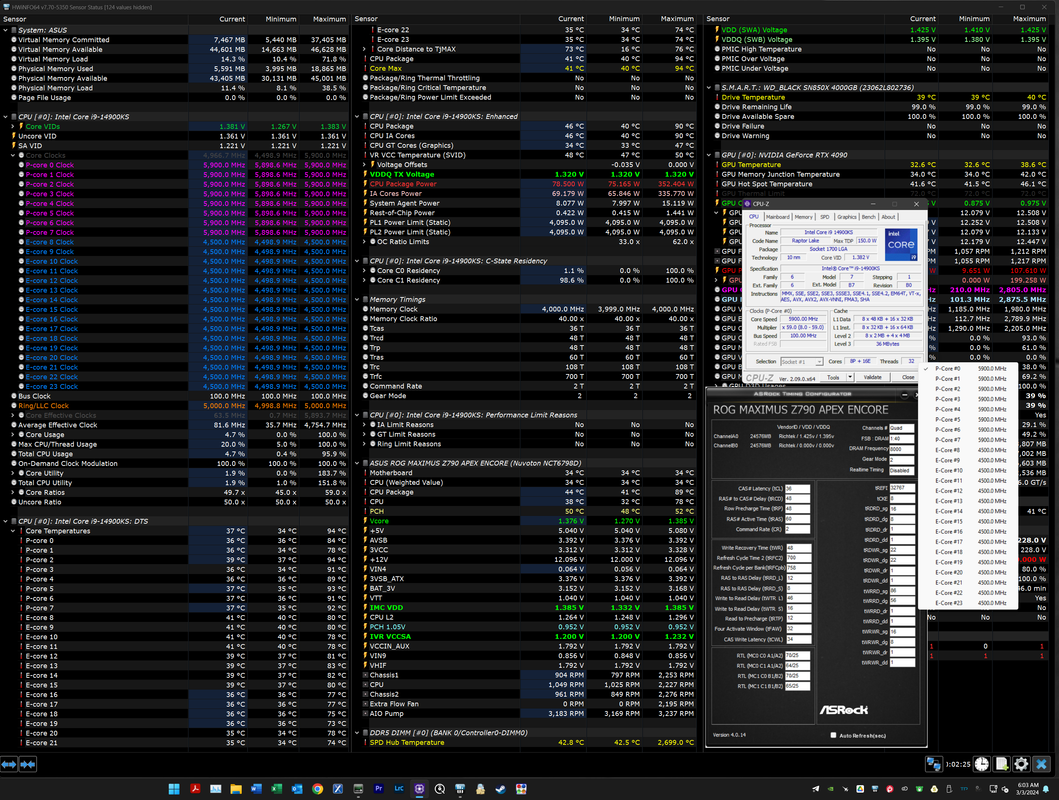
Task: Open Google Chrome from the taskbar
Action: click(317, 789)
